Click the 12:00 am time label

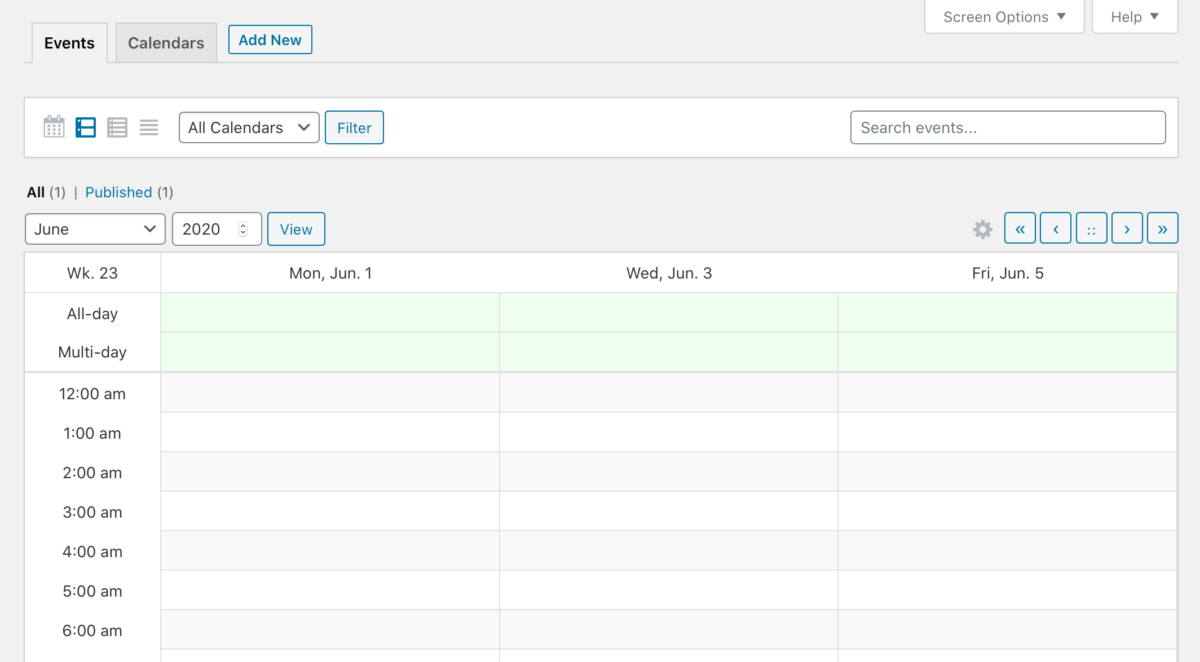[92, 394]
